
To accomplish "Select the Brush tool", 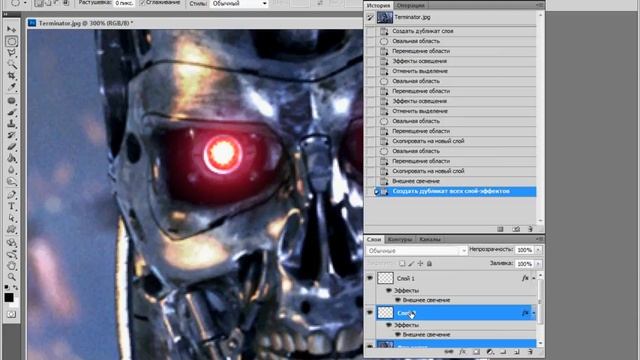I will (11, 112).
